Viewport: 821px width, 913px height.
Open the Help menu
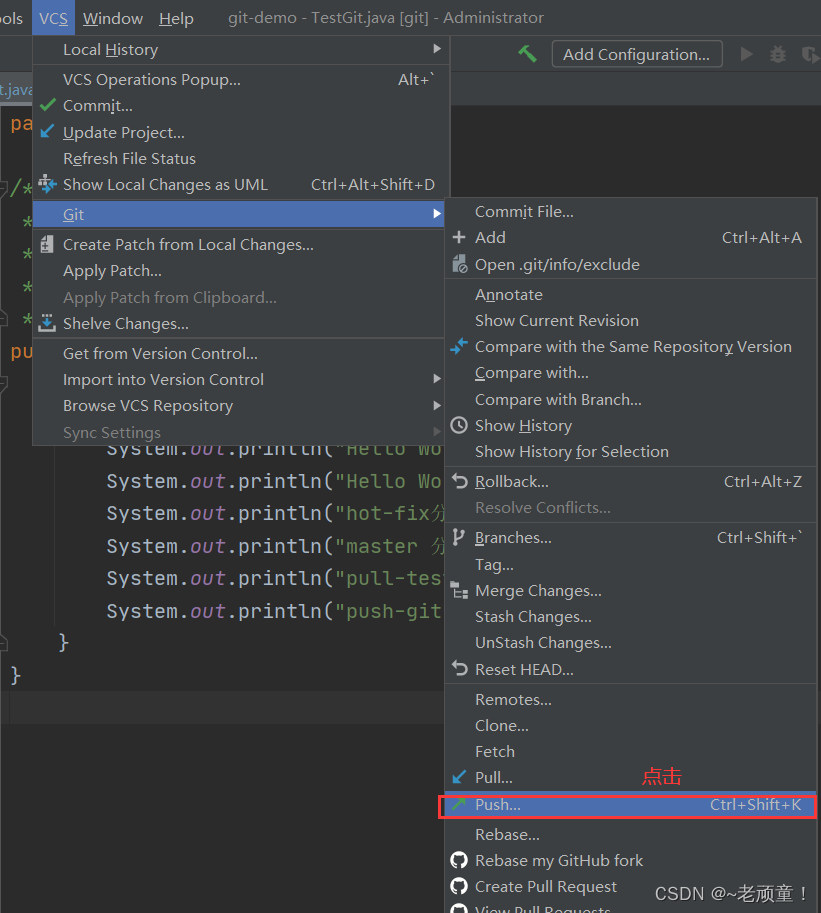click(176, 18)
